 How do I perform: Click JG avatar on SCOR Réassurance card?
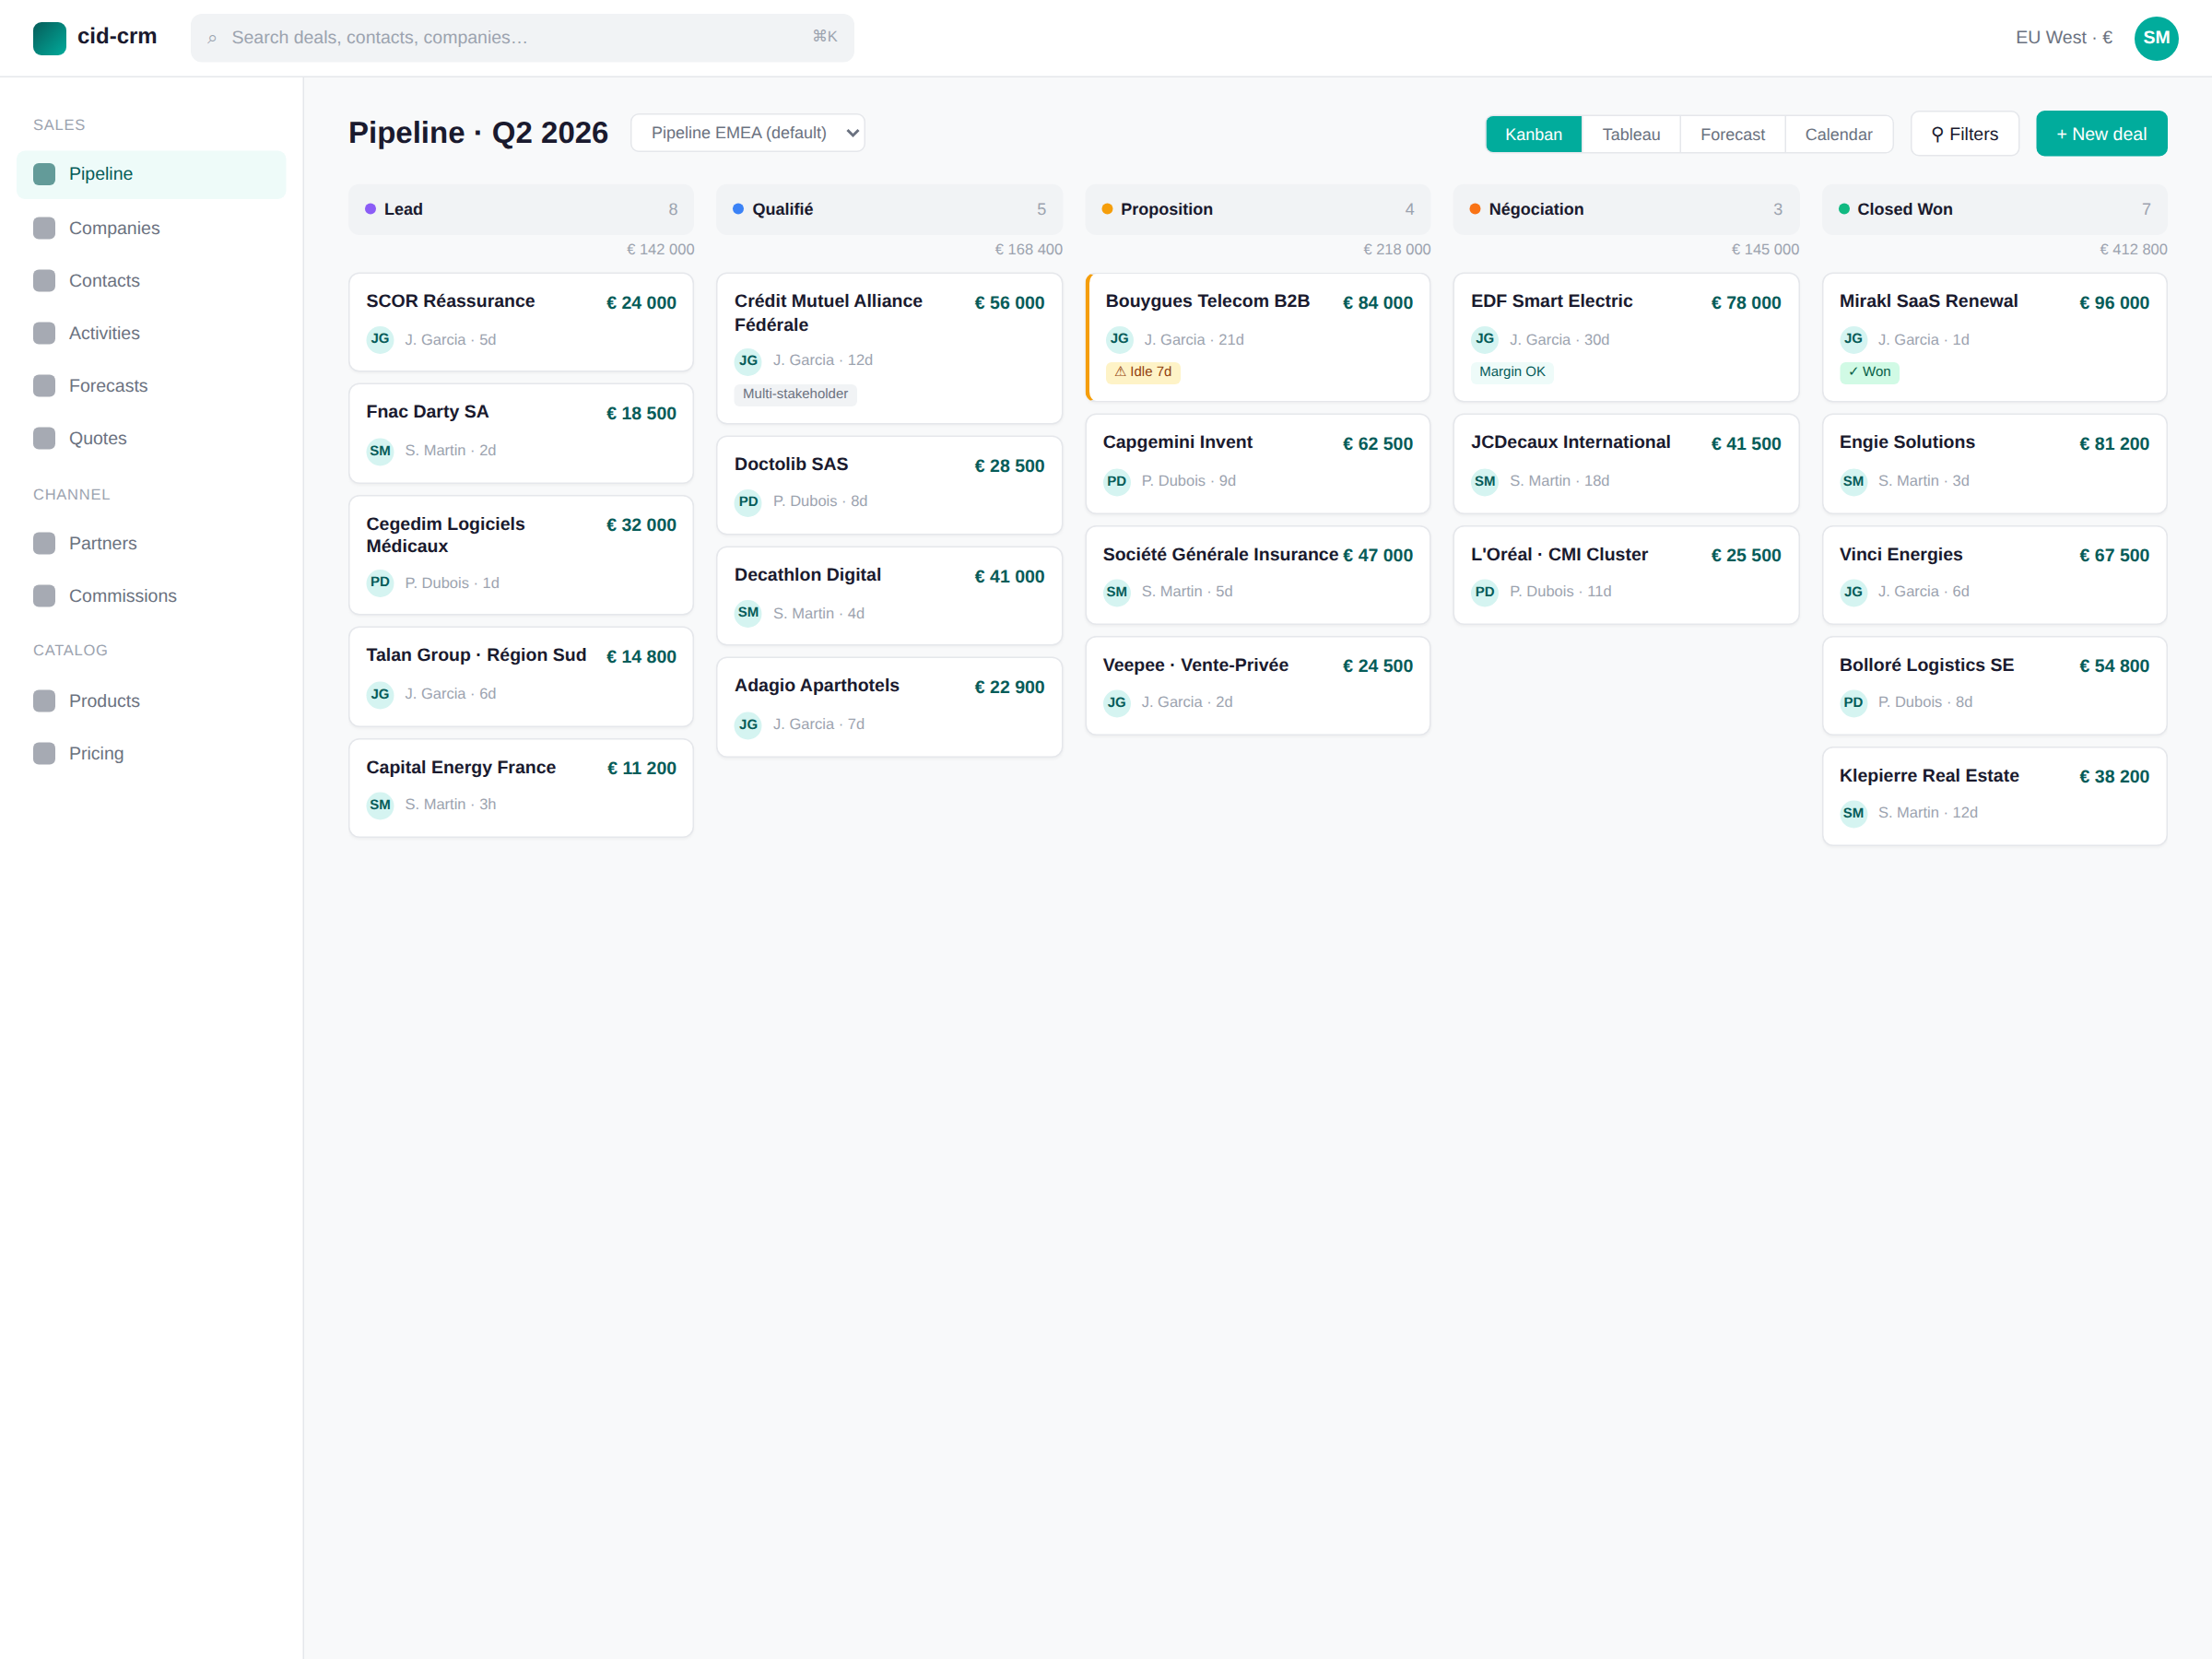380,339
